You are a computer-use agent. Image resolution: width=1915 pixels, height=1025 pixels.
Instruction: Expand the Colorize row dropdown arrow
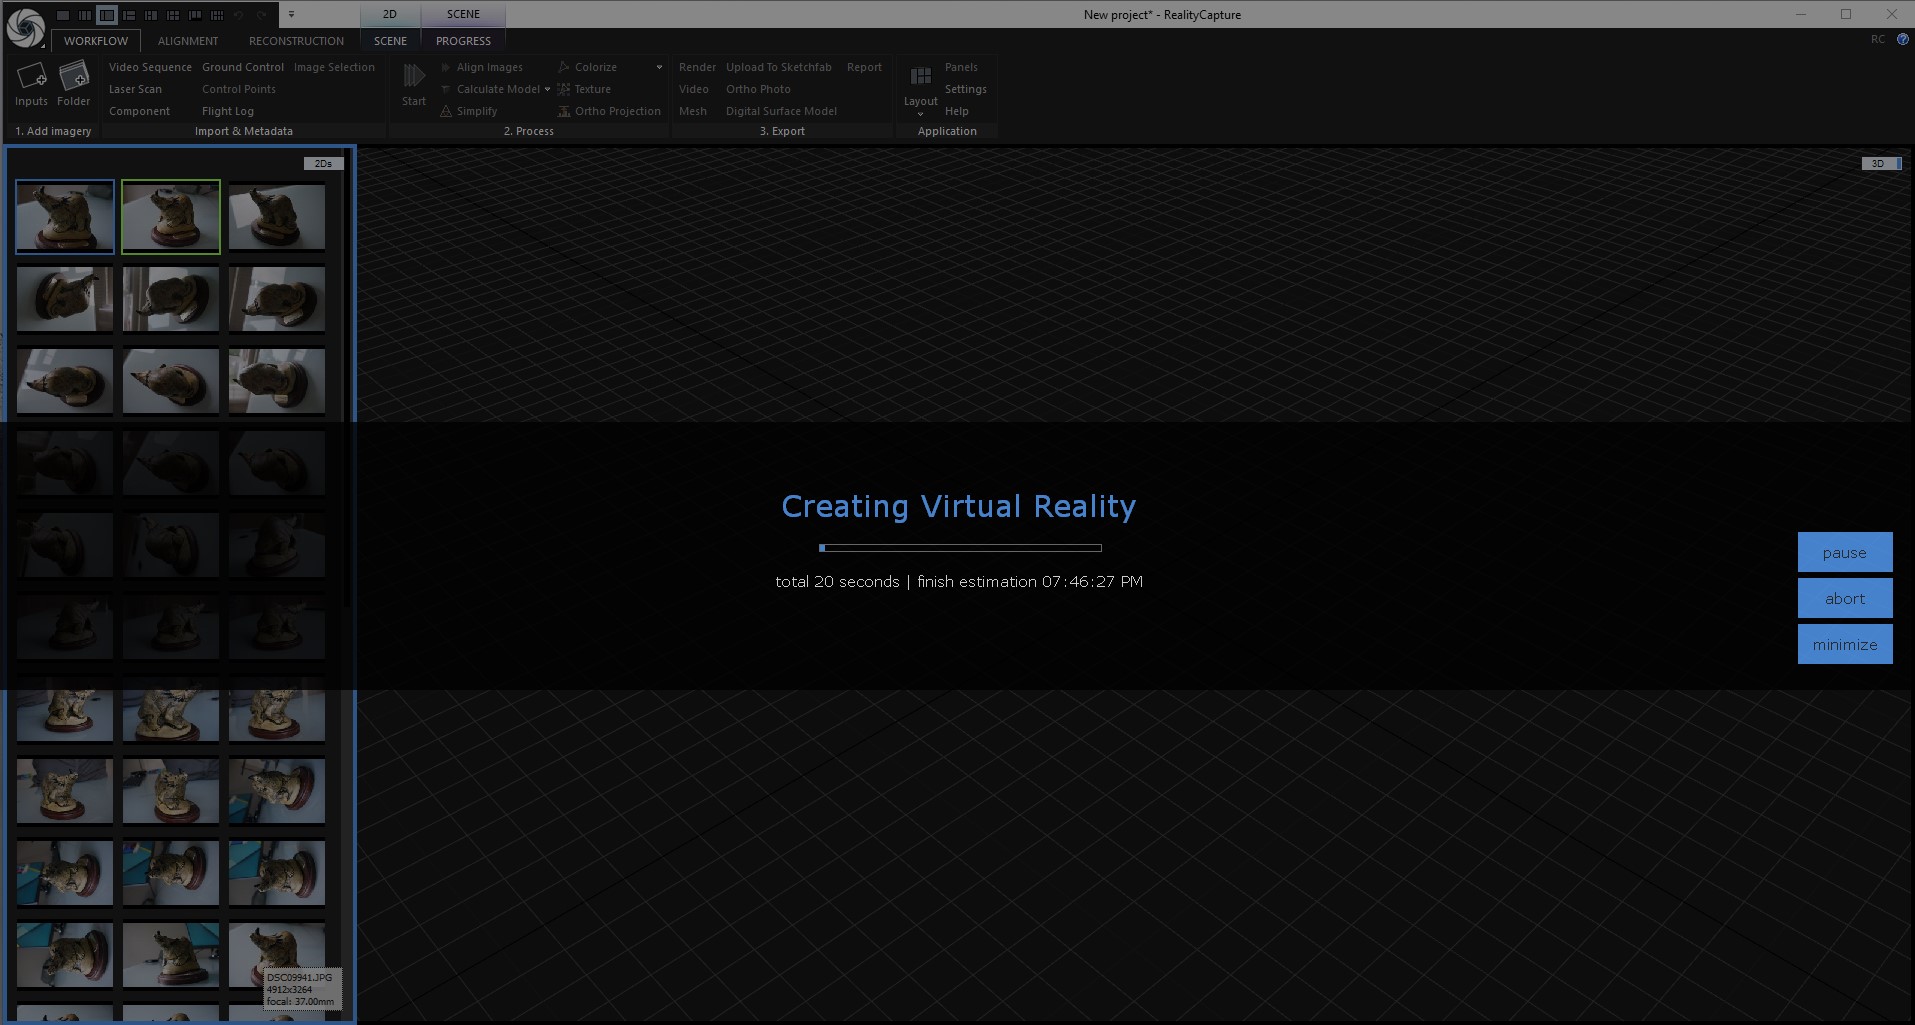click(x=659, y=67)
